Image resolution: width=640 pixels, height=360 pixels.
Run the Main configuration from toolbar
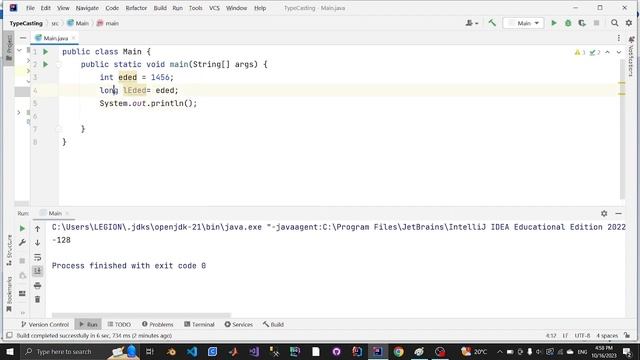554,23
